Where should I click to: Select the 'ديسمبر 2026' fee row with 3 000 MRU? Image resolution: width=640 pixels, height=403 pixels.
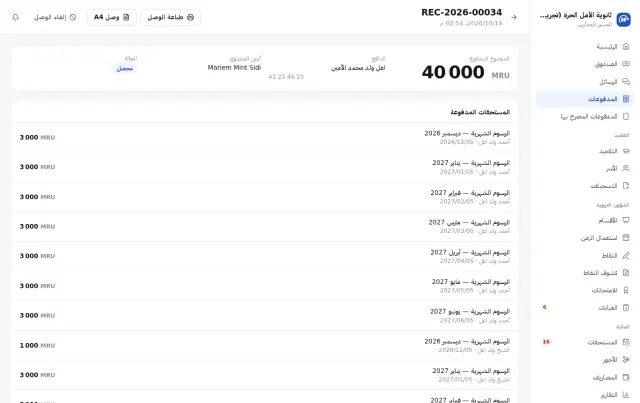(265, 137)
